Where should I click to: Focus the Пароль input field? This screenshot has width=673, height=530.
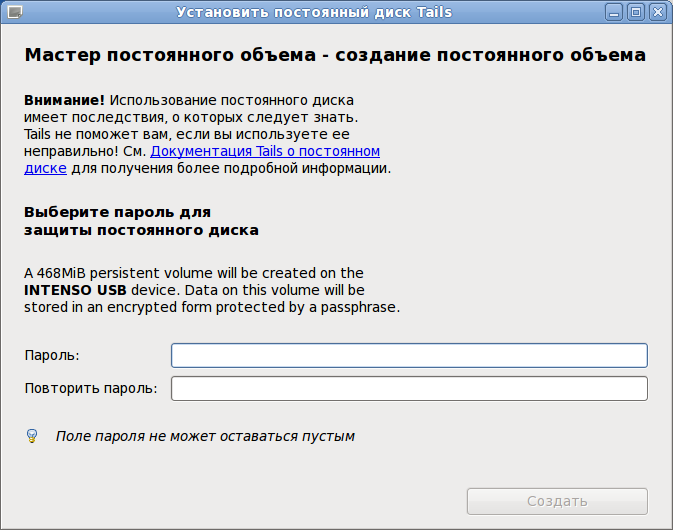[x=409, y=355]
